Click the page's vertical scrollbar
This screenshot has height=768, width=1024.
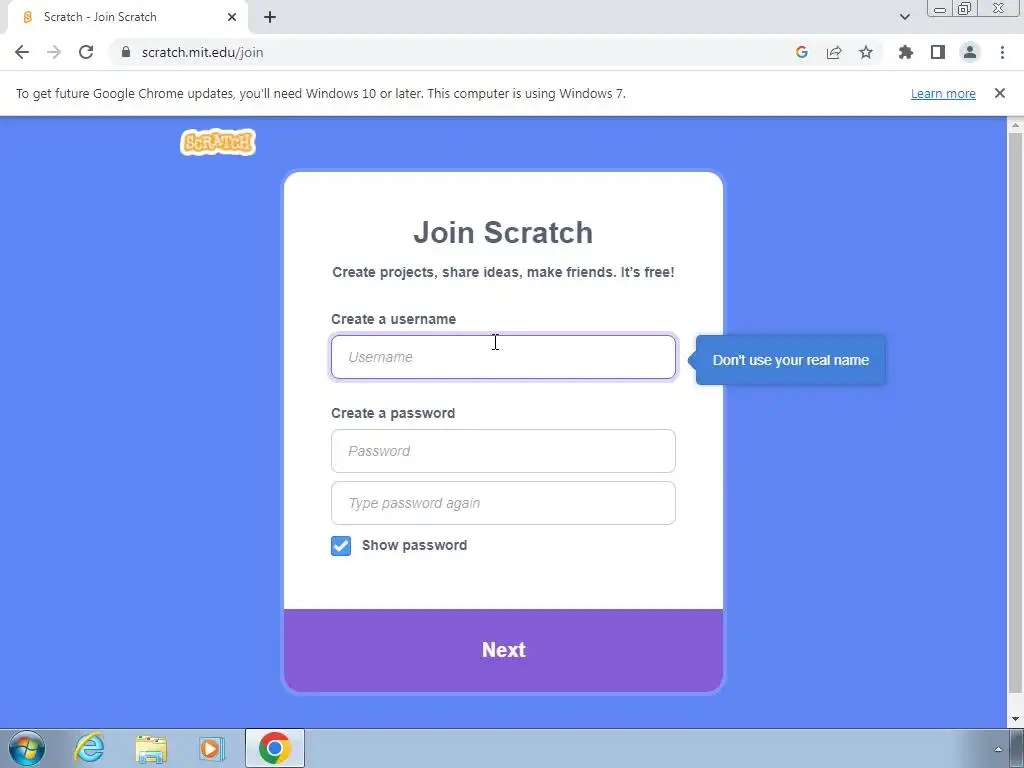(1016, 411)
